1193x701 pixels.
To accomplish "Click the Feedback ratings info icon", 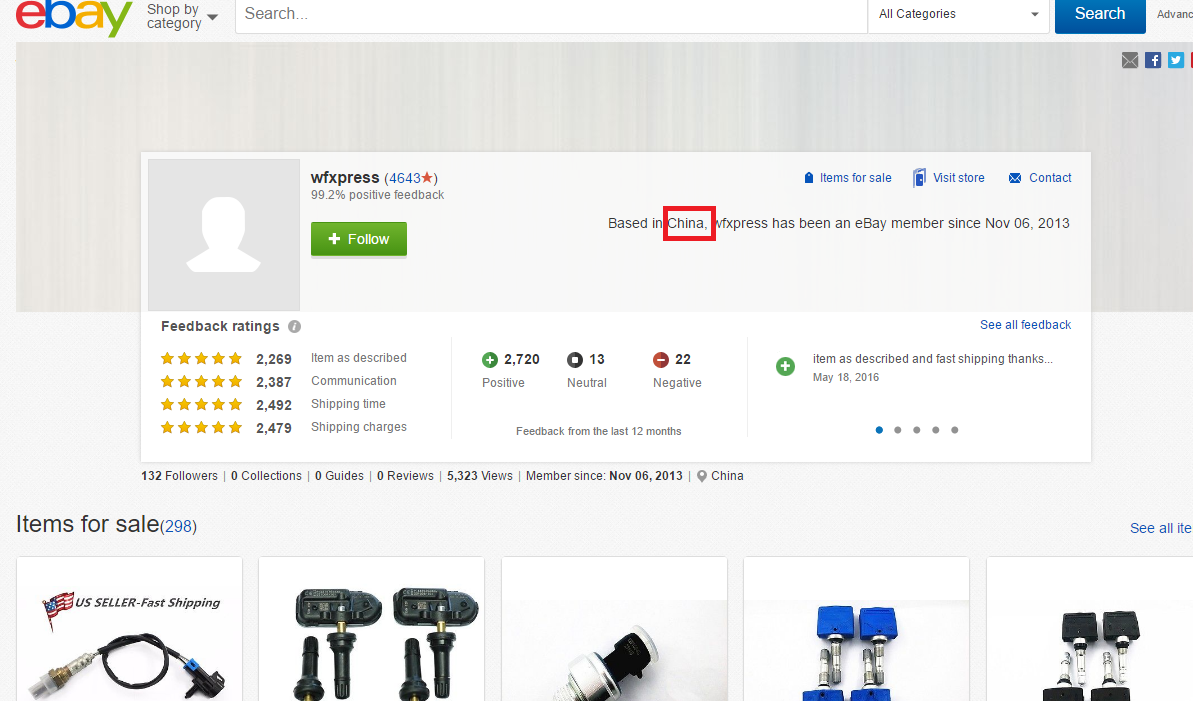I will (x=294, y=327).
